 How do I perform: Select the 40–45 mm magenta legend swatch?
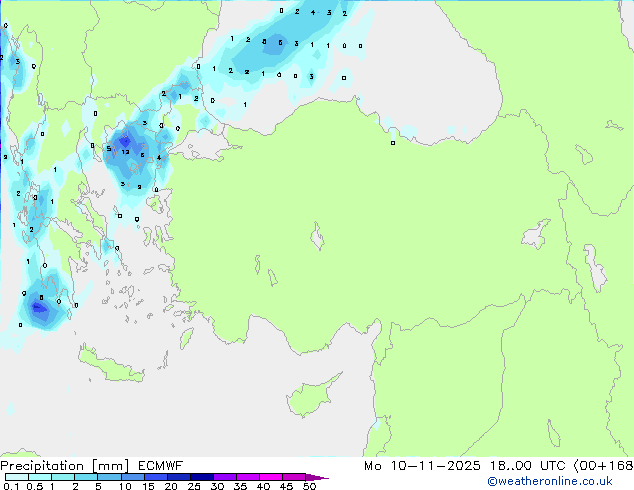point(271,477)
